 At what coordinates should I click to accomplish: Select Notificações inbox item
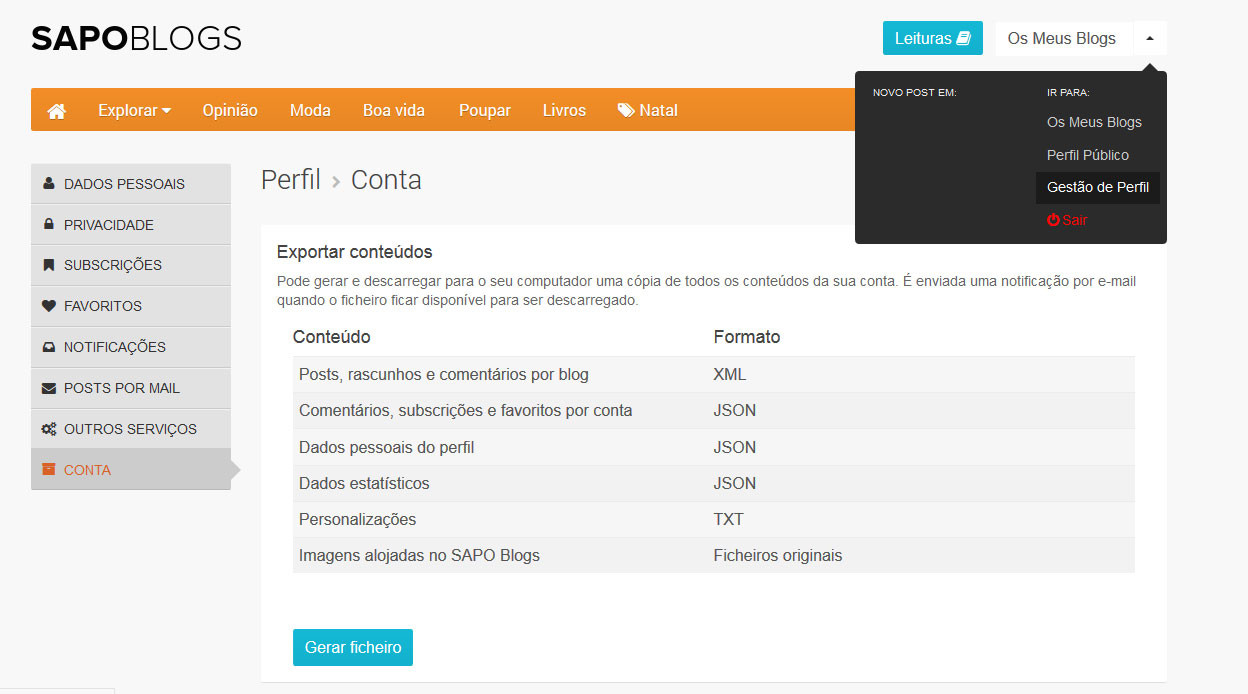pyautogui.click(x=114, y=347)
